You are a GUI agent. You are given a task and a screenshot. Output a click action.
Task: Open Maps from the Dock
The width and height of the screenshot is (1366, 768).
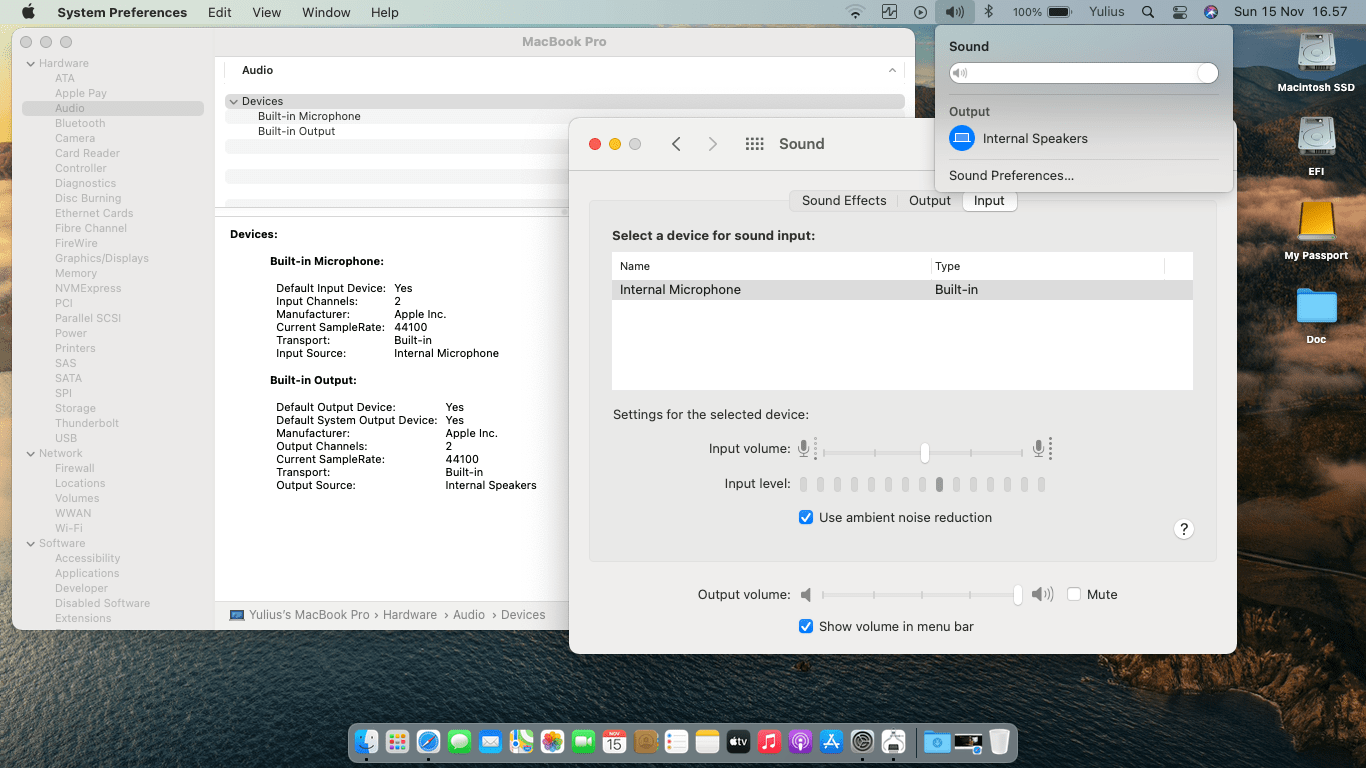[x=522, y=742]
